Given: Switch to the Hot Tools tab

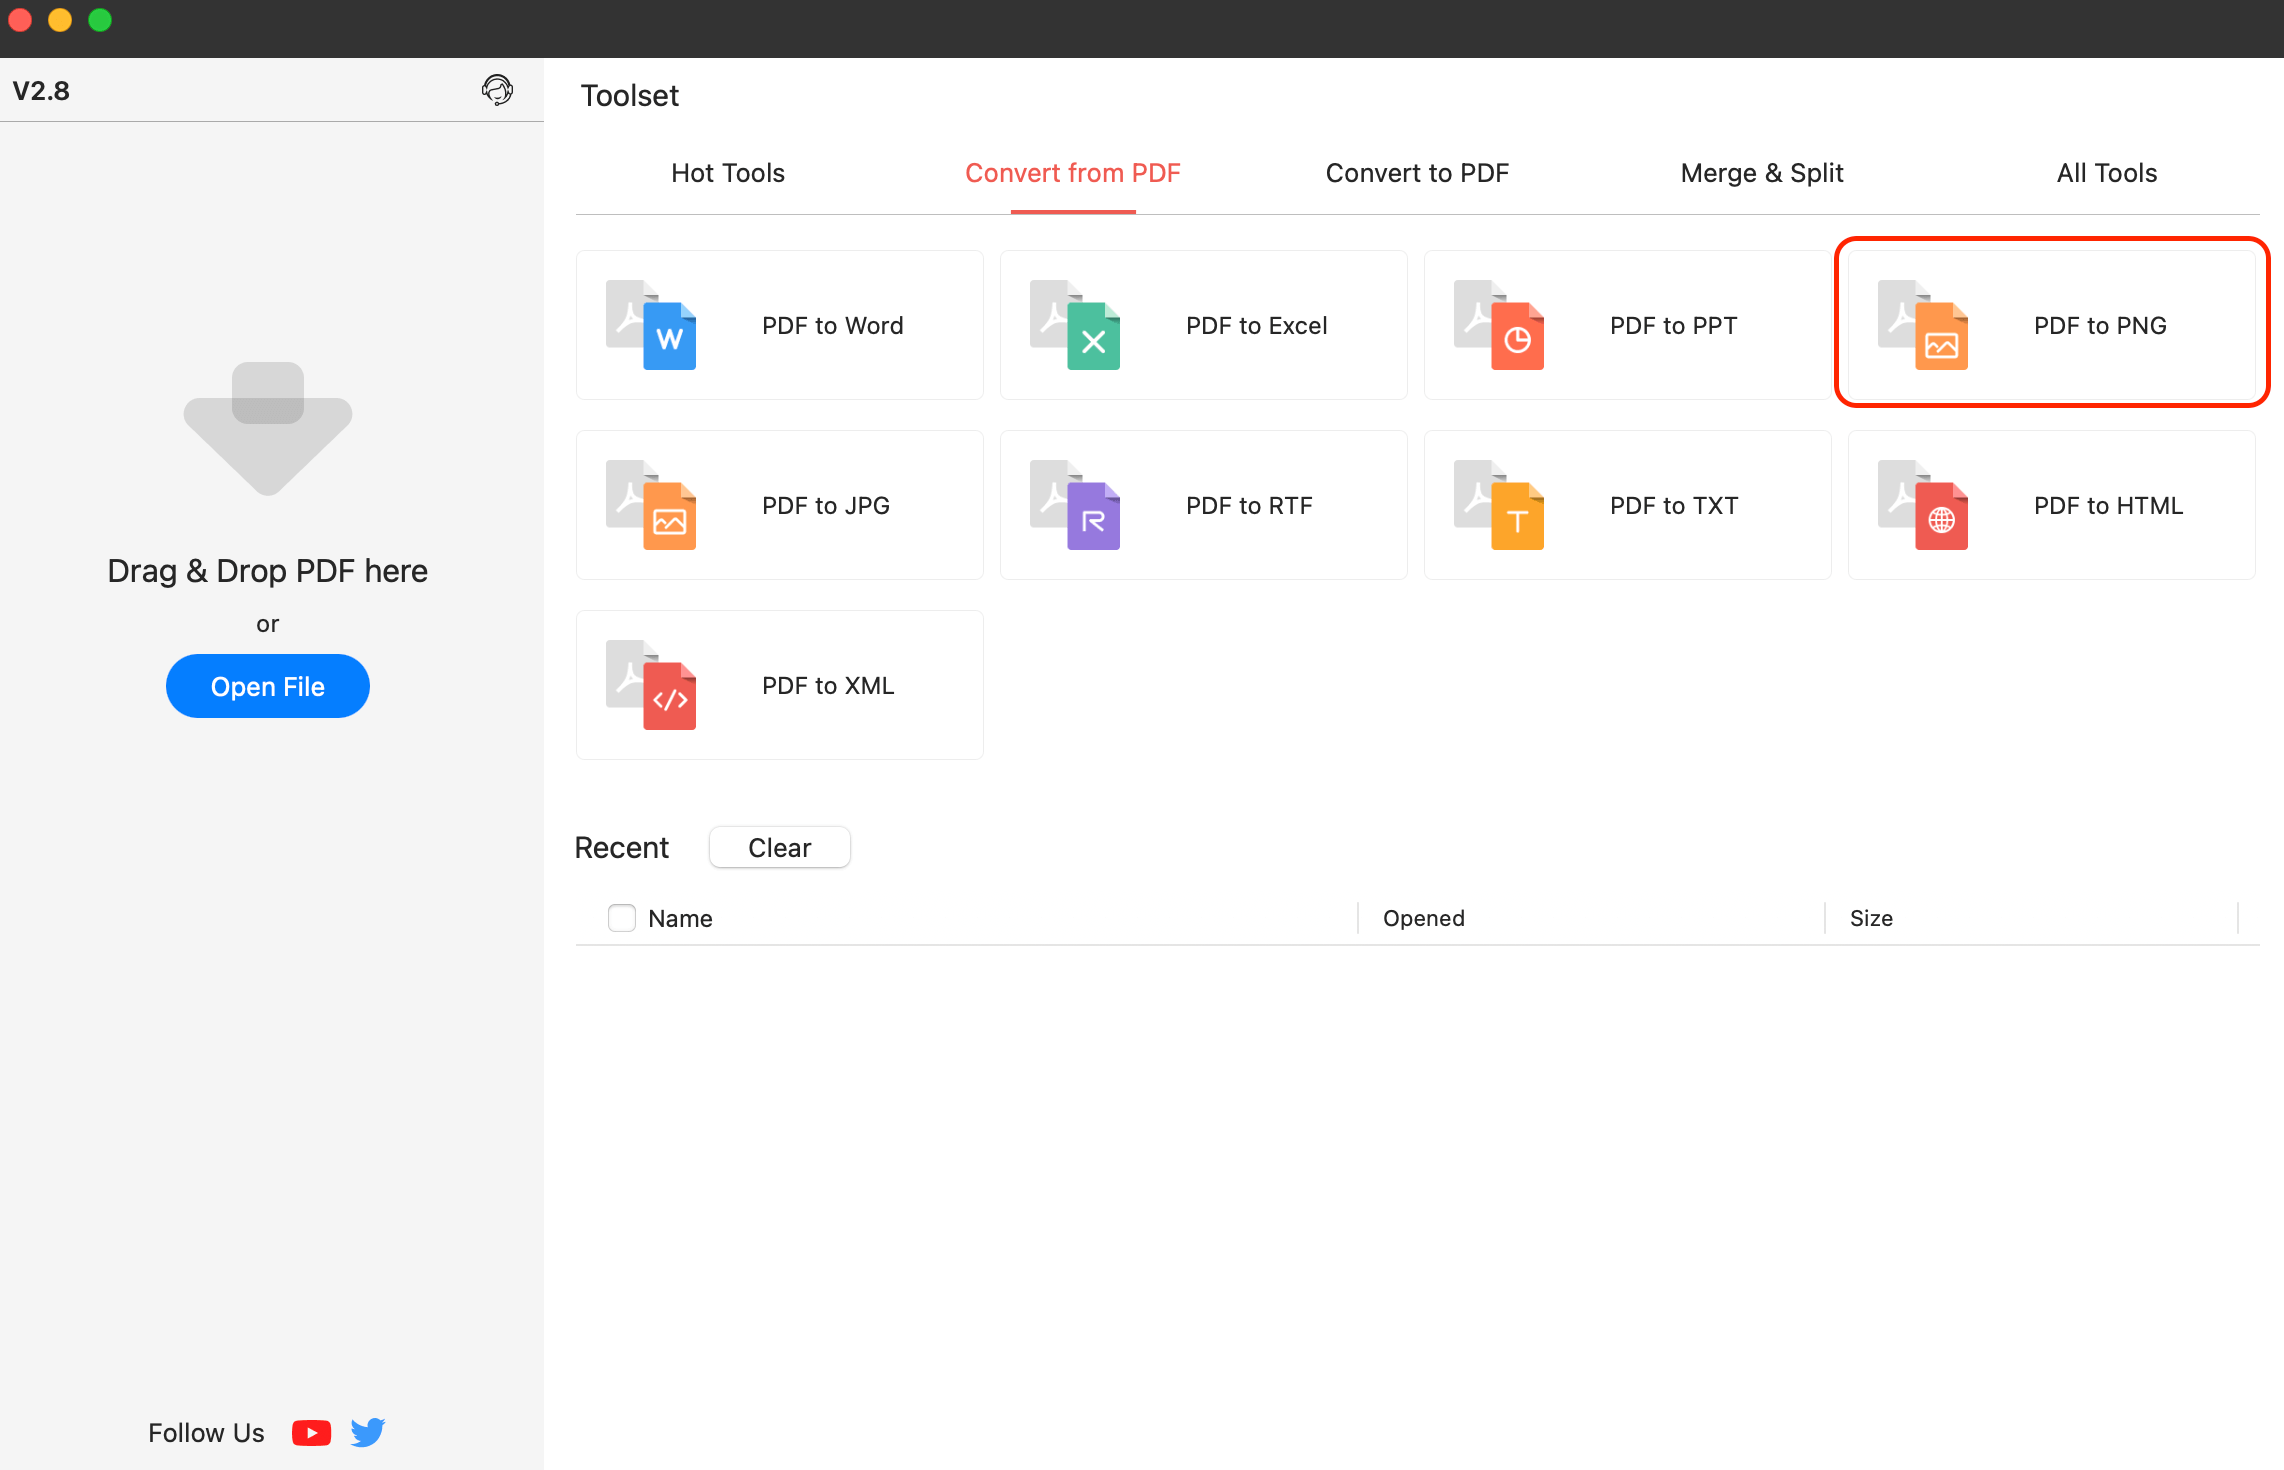Looking at the screenshot, I should pyautogui.click(x=728, y=172).
